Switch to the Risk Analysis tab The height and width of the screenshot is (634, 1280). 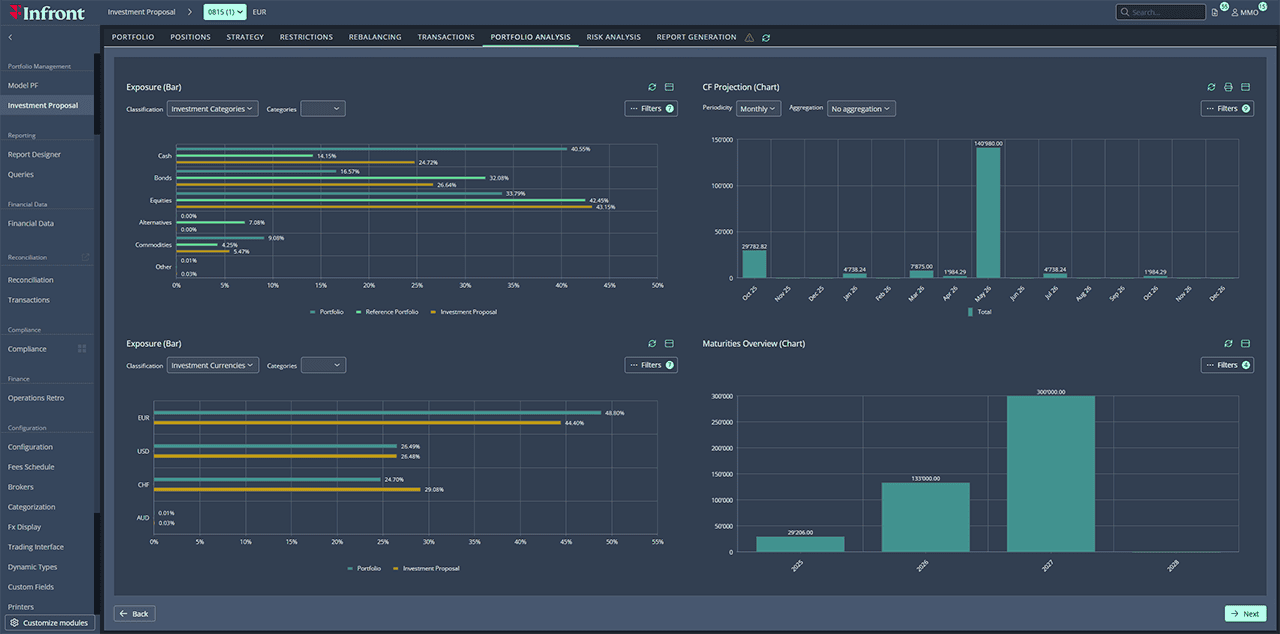613,36
